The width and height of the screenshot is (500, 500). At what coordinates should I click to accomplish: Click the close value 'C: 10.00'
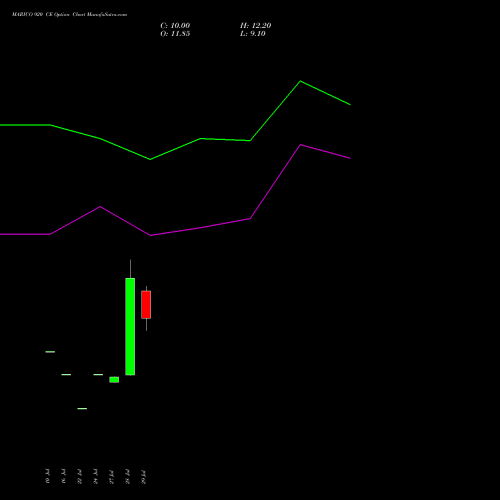tap(175, 26)
